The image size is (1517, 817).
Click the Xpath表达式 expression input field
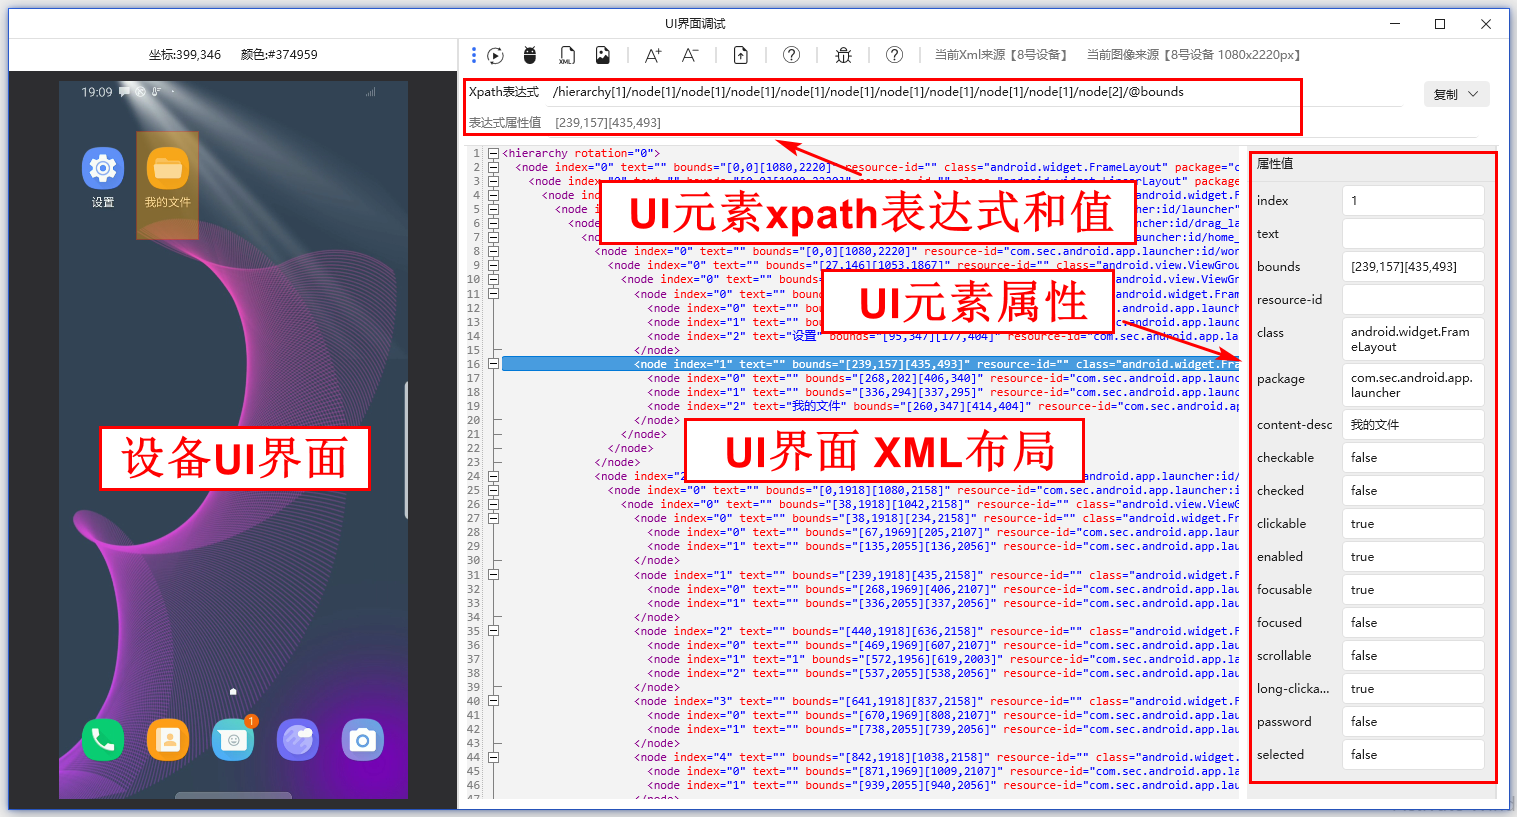pyautogui.click(x=975, y=92)
